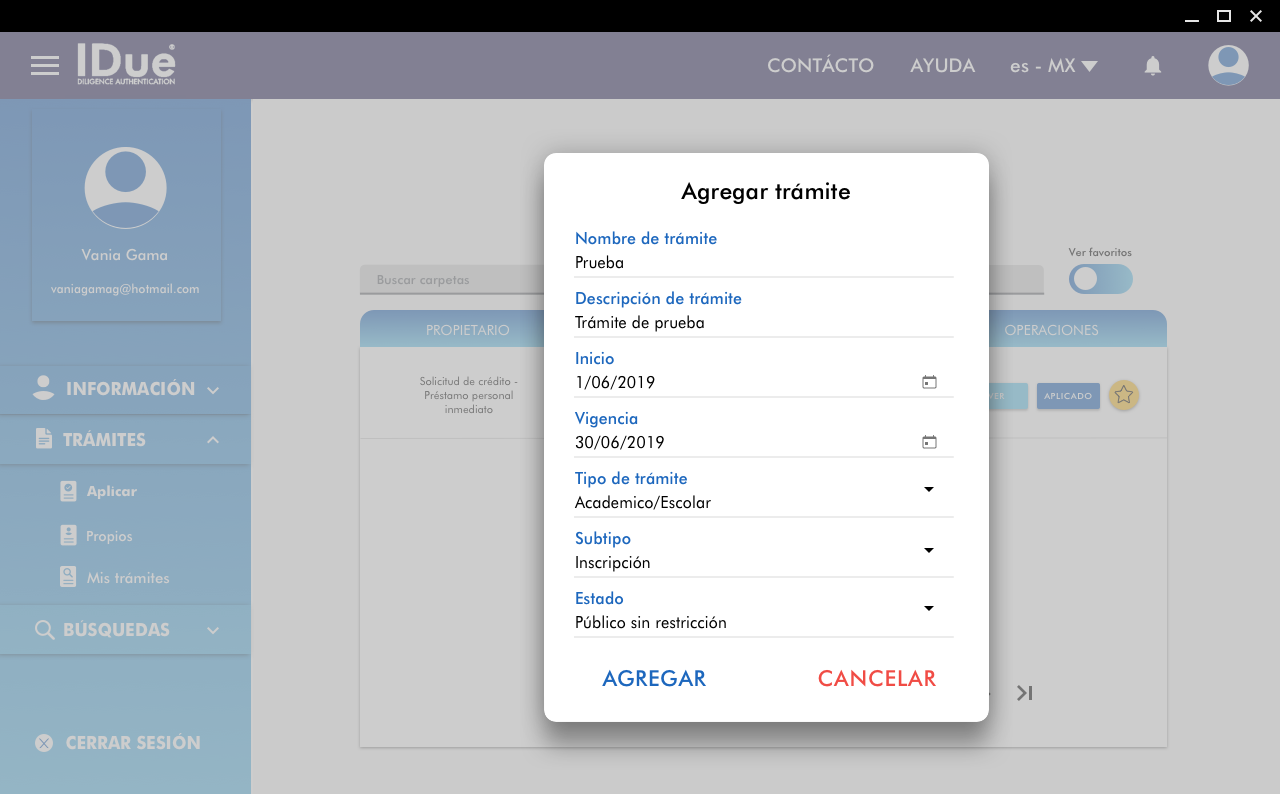The height and width of the screenshot is (794, 1280).
Task: Open the hamburger menu icon
Action: [45, 66]
